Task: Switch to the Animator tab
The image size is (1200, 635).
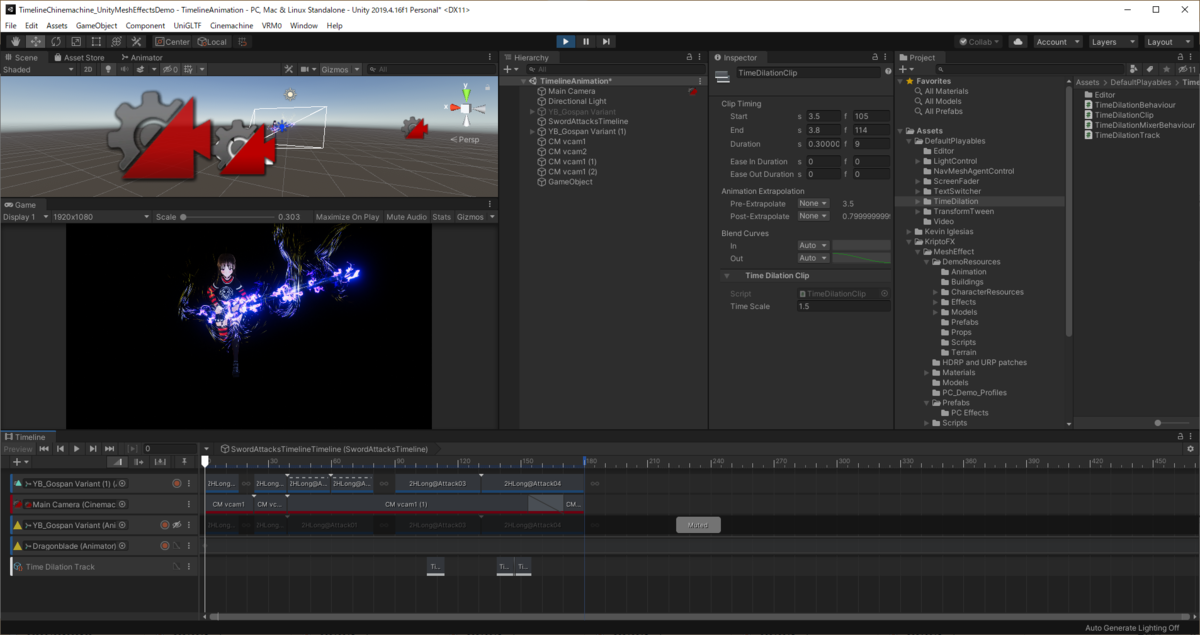Action: pos(142,58)
